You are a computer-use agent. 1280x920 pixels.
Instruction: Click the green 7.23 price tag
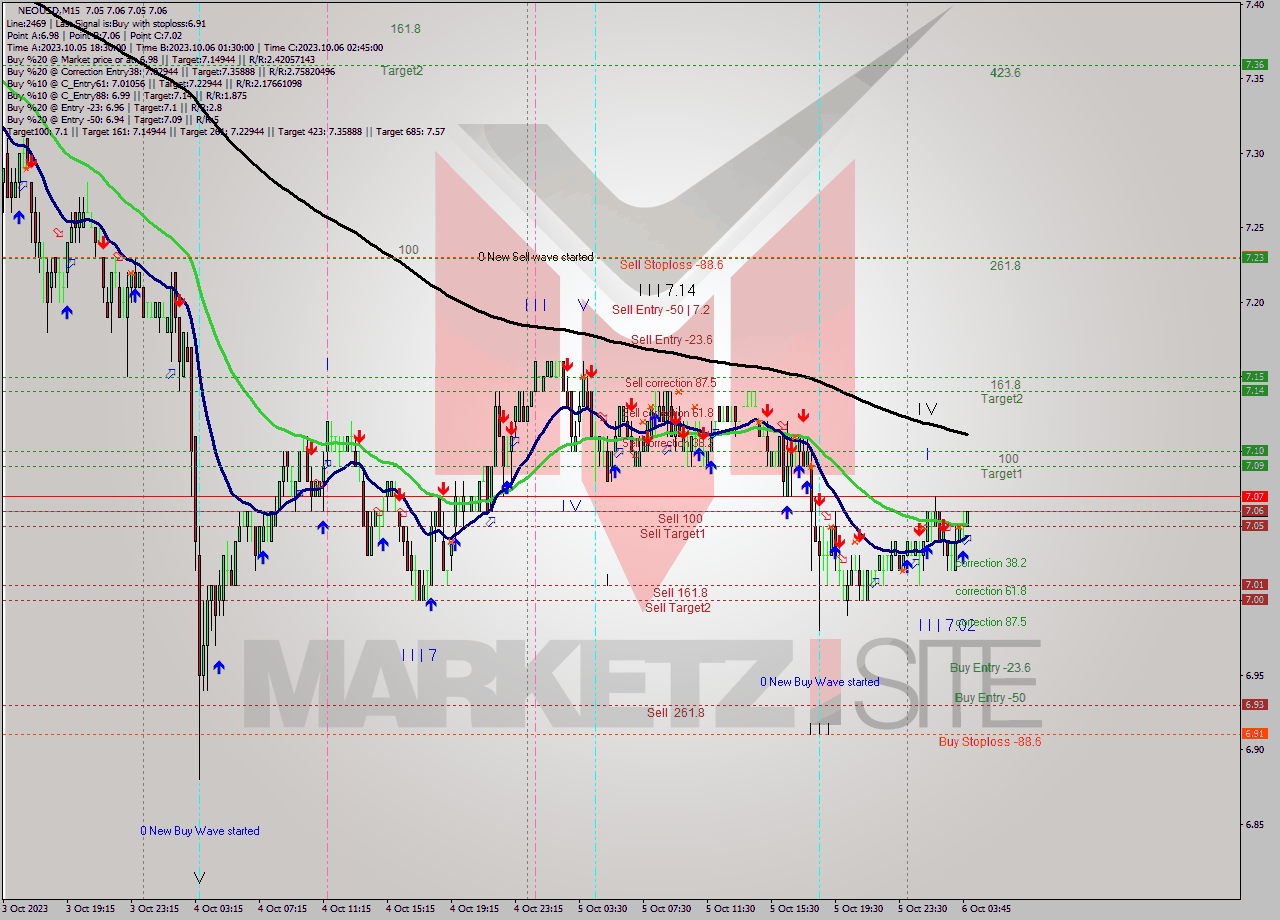[x=1254, y=257]
